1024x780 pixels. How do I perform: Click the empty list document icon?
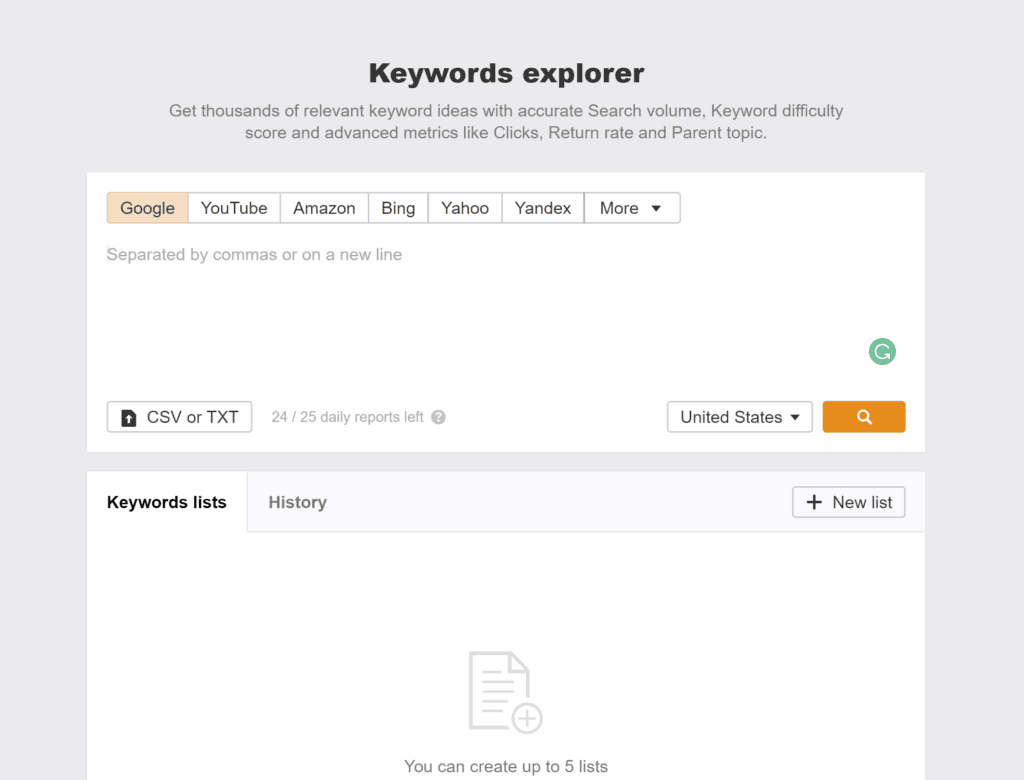click(x=505, y=692)
